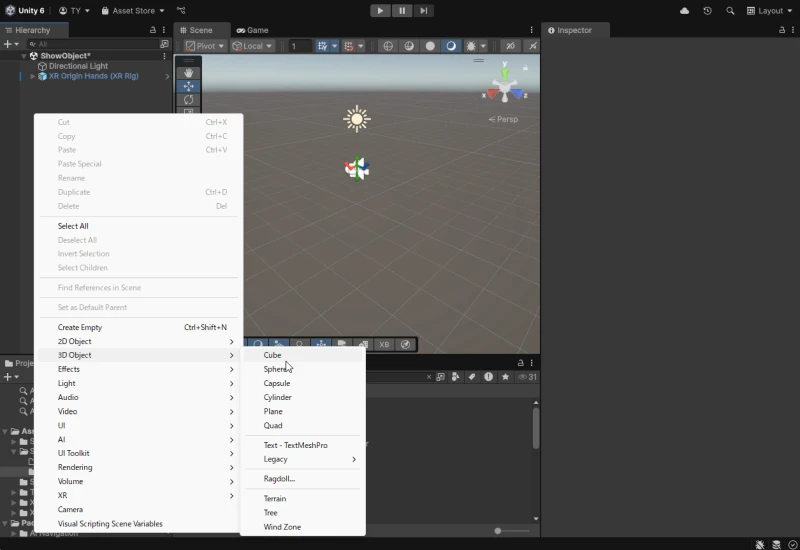Click the blue Z axis of the gizmo
The height and width of the screenshot is (550, 800).
pos(518,94)
